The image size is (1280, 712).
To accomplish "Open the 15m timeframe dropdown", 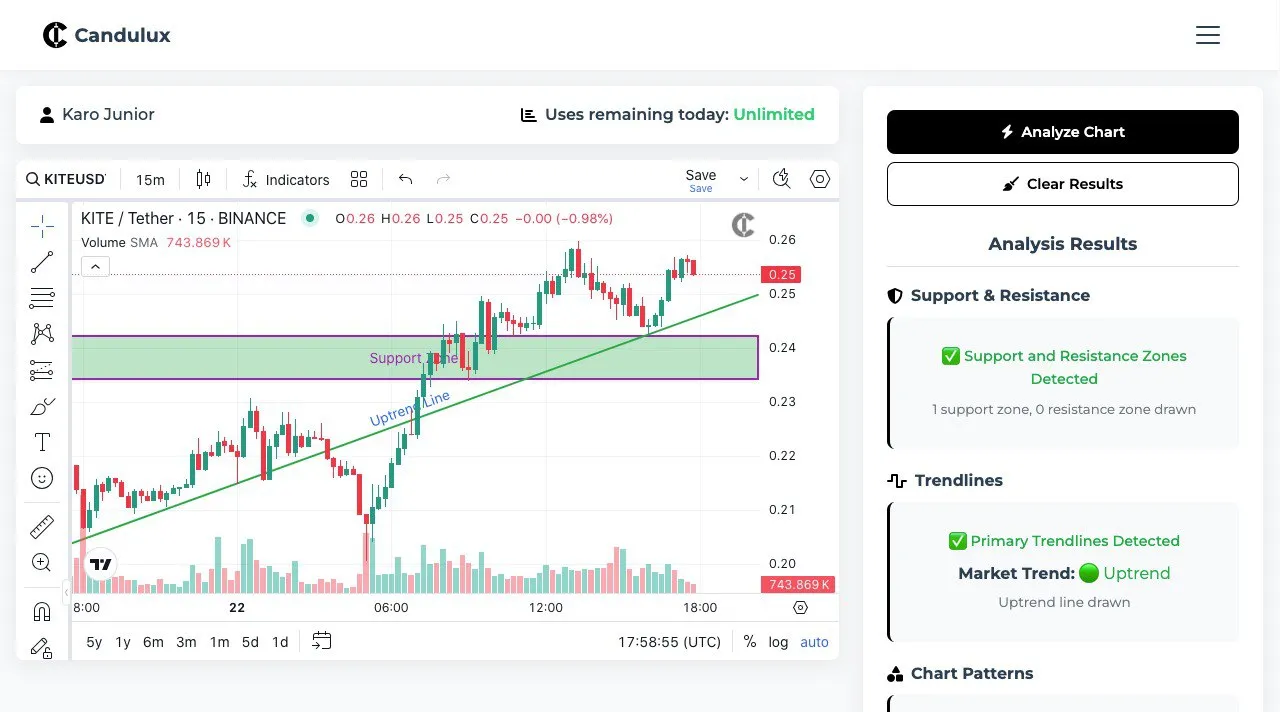I will 150,180.
